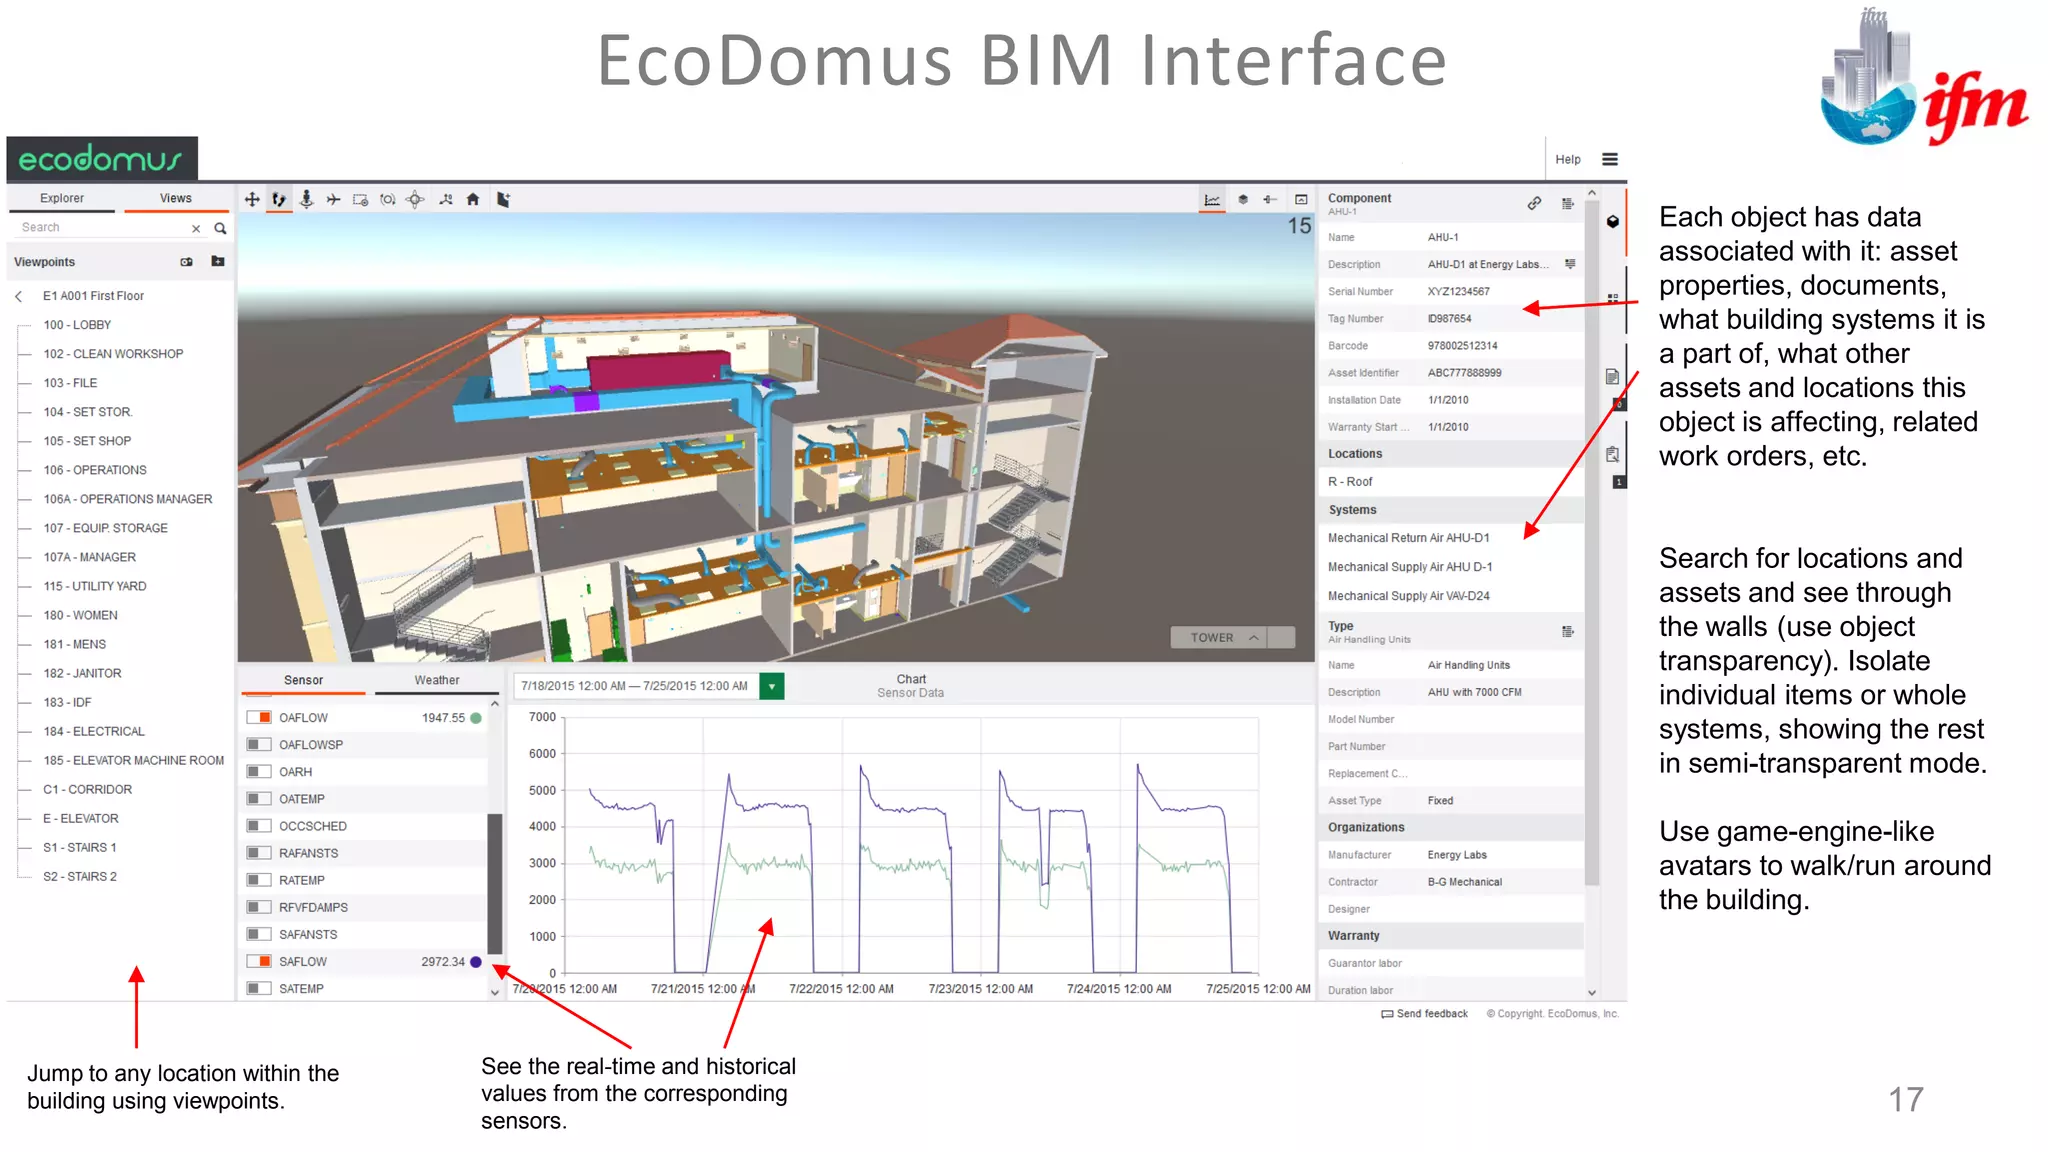Go to home view in the 3D toolbar

pyautogui.click(x=473, y=200)
